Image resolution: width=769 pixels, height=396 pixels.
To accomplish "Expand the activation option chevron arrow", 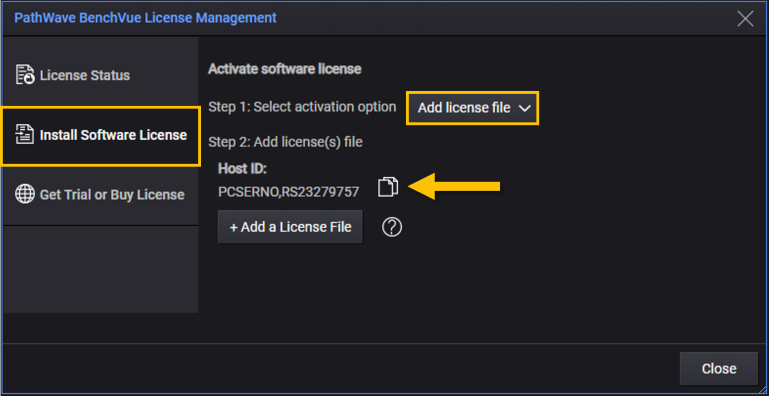I will pyautogui.click(x=525, y=108).
